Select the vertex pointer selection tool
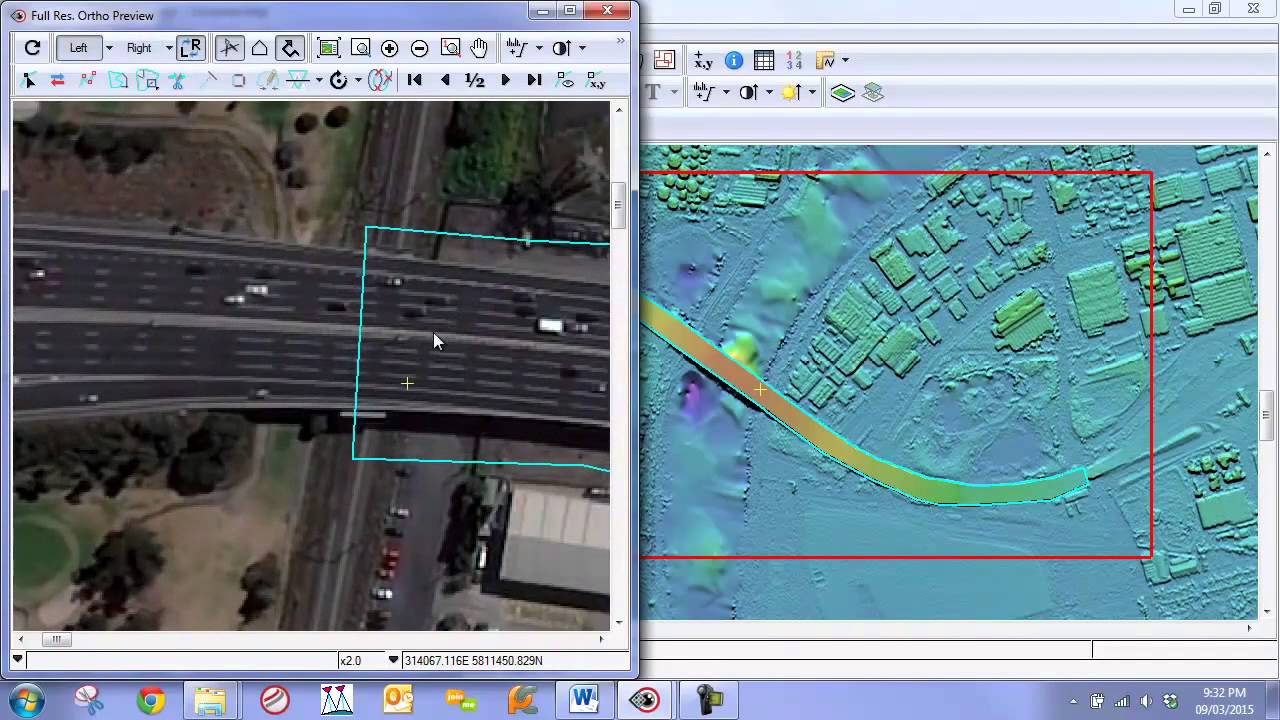Screen dimensions: 1280x720 [29, 80]
